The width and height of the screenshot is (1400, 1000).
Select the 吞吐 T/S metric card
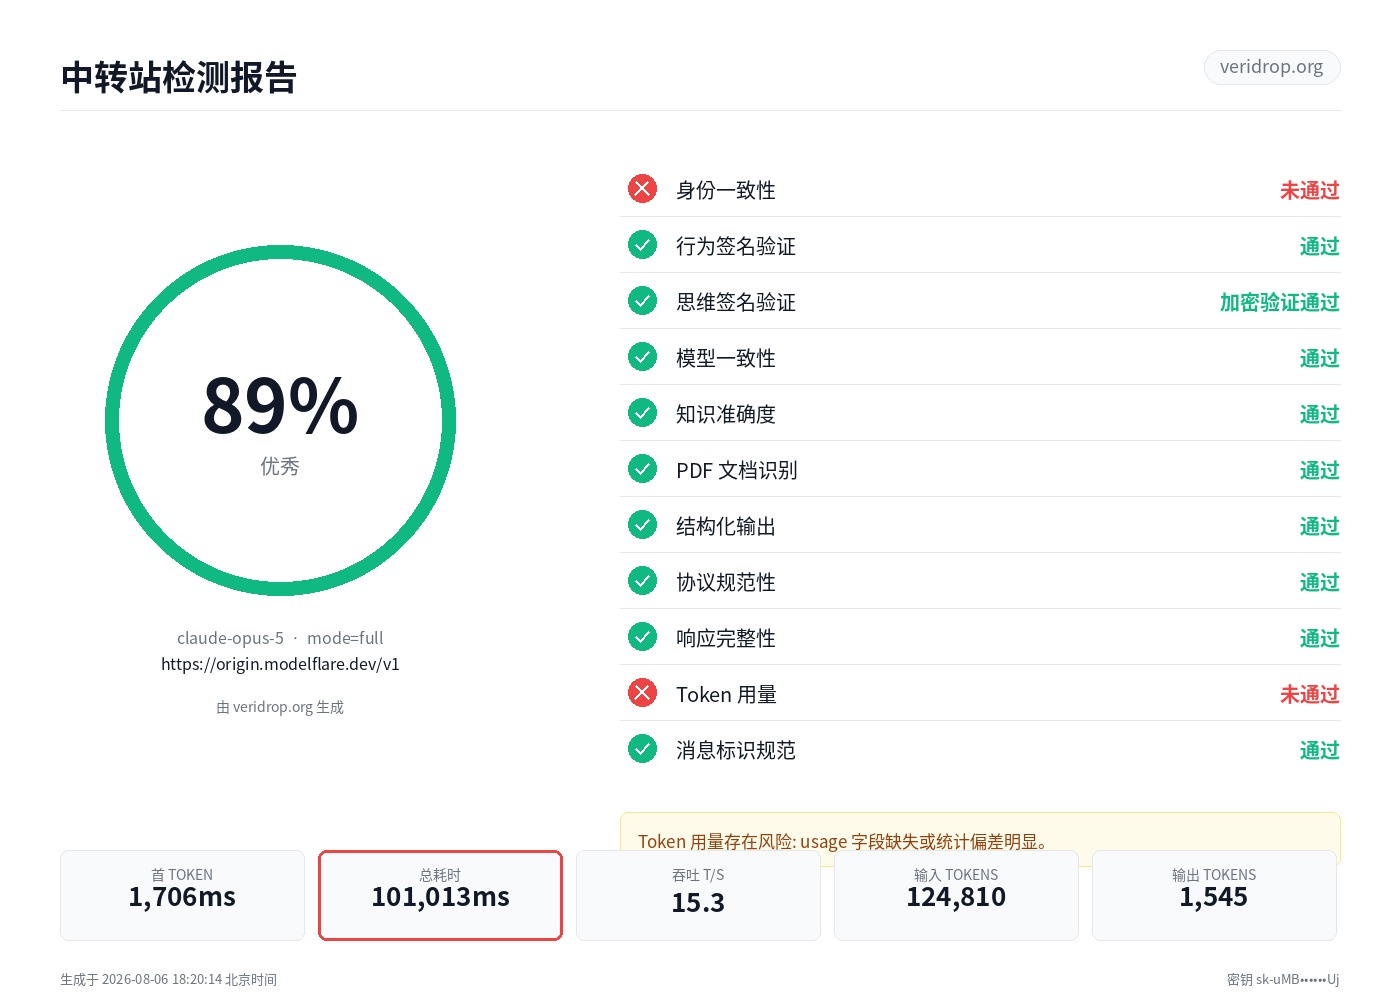(x=698, y=895)
